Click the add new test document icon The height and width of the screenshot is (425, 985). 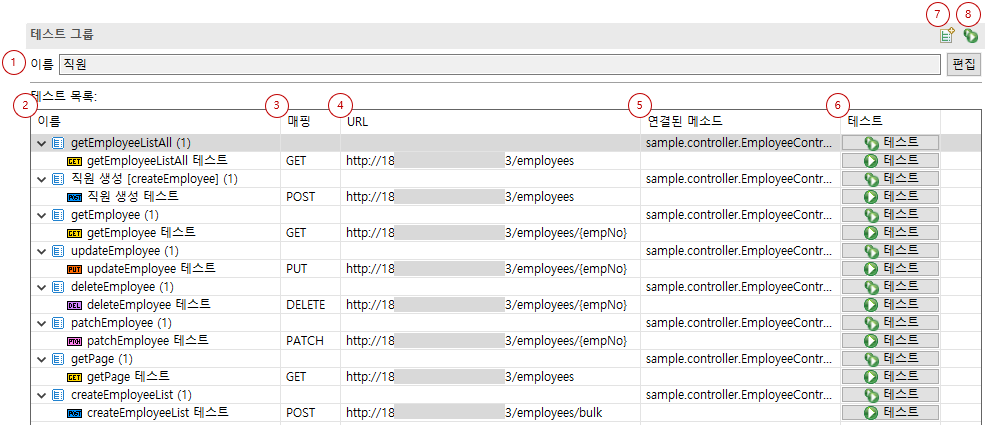pos(946,36)
